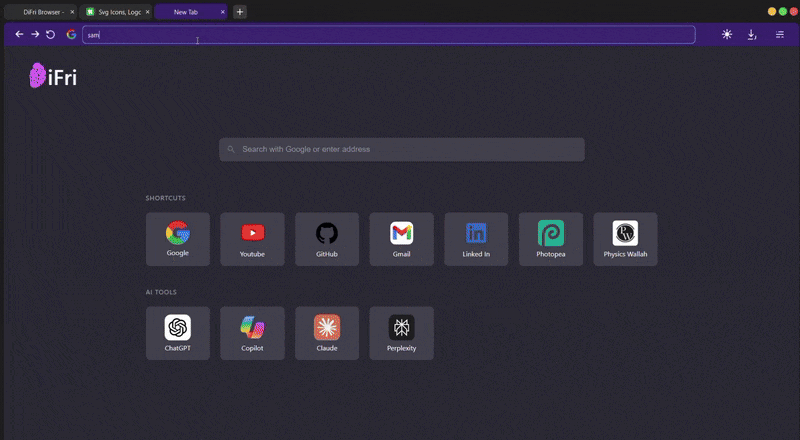Image resolution: width=800 pixels, height=440 pixels.
Task: Close the Svg Icons tab
Action: 147,12
